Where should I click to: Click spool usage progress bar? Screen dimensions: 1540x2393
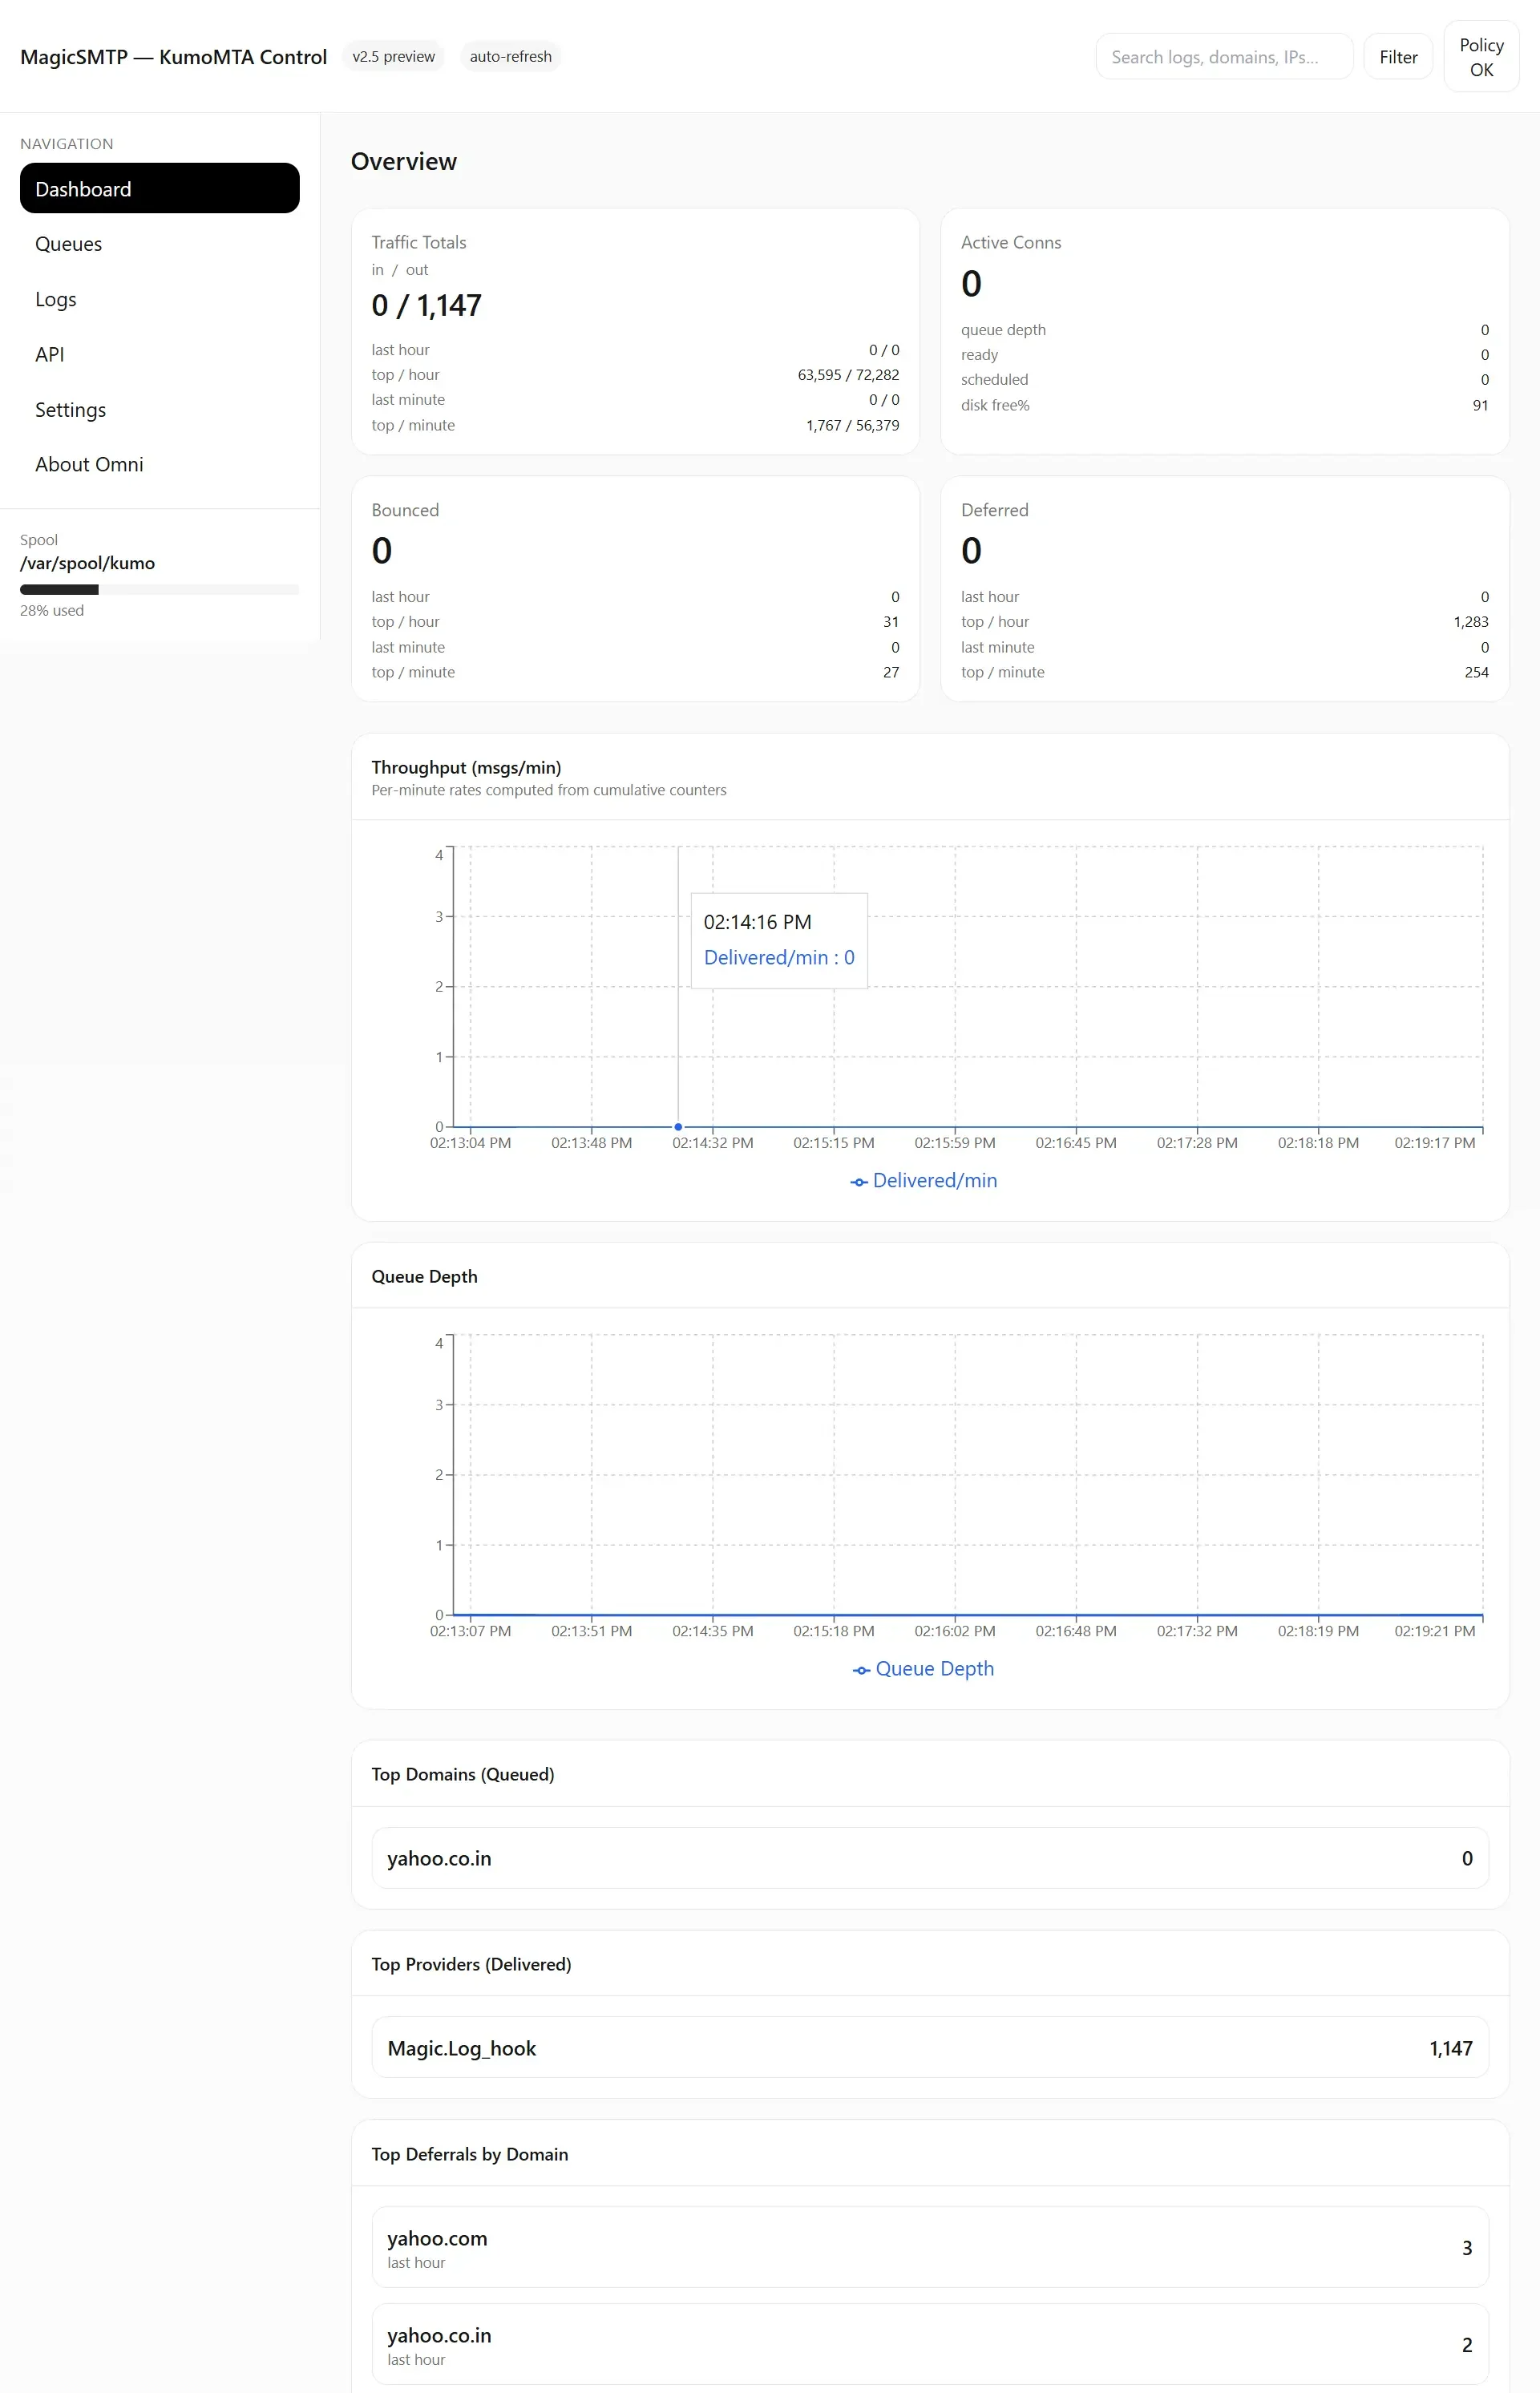click(159, 590)
